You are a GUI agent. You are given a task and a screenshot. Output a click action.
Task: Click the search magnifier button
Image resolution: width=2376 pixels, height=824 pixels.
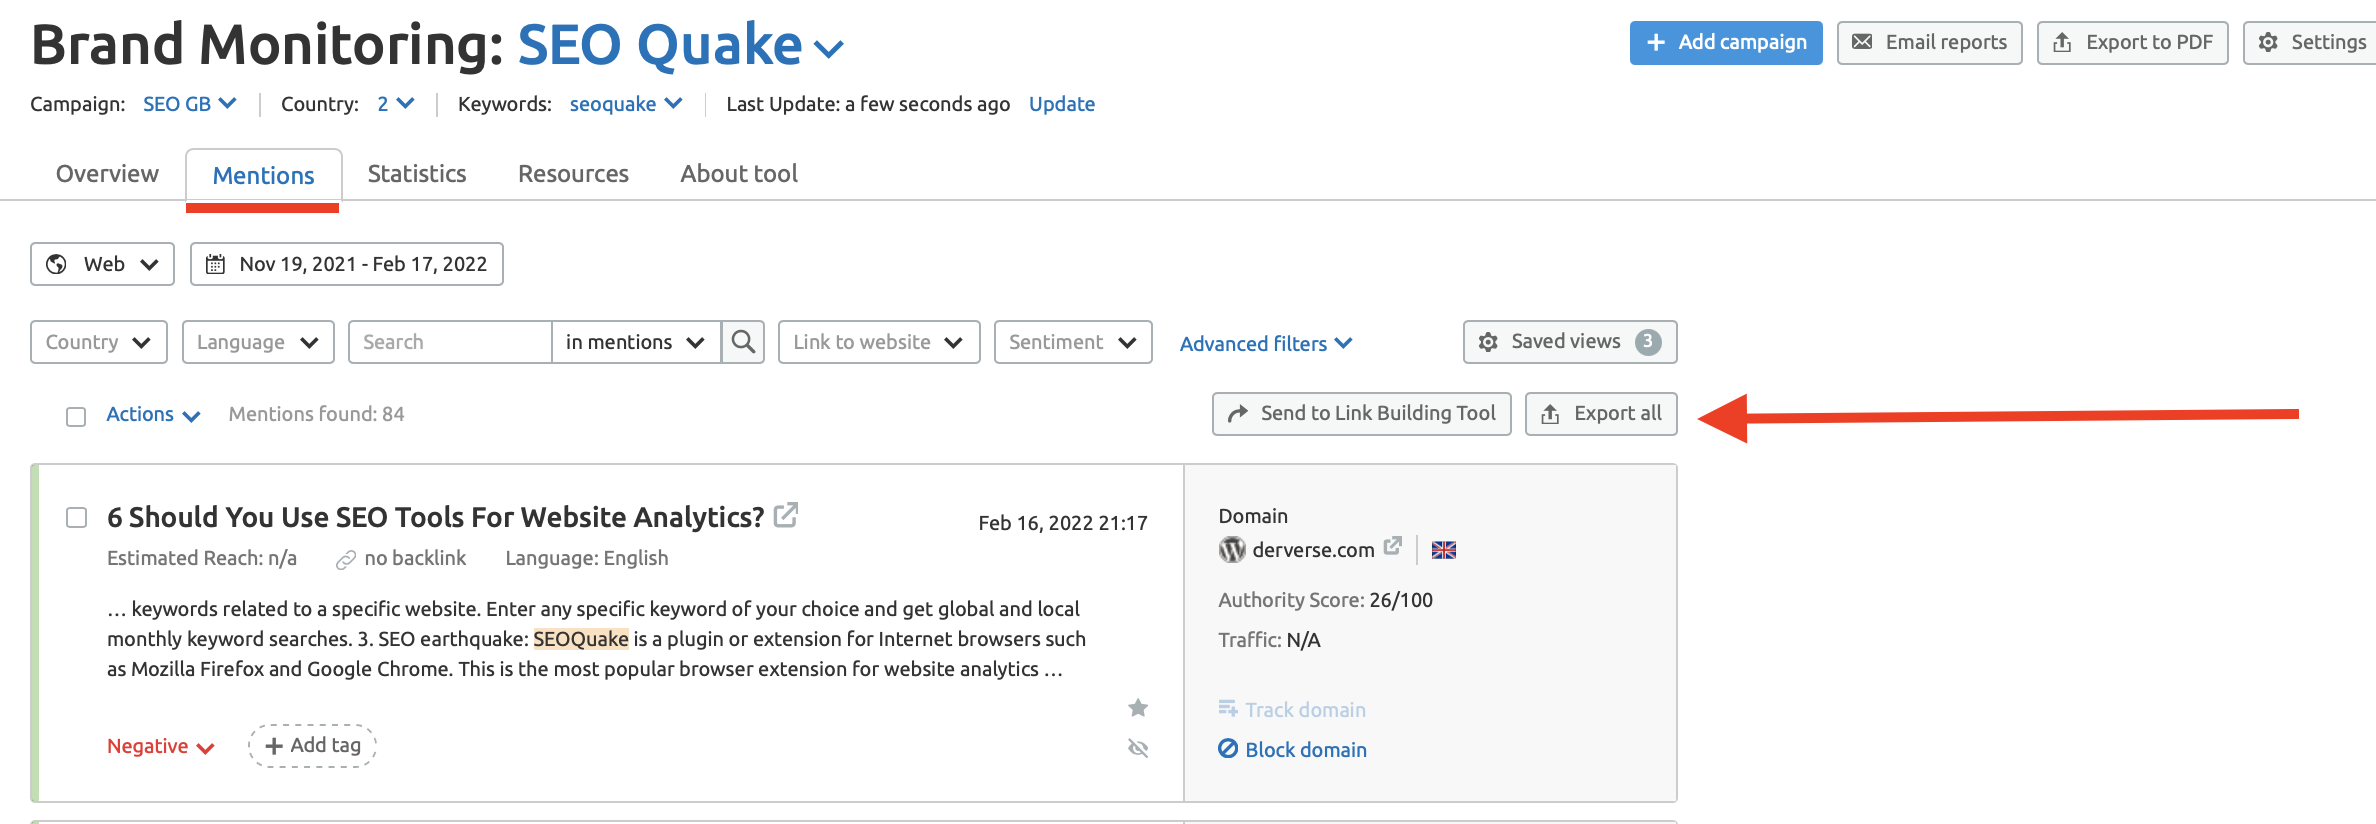(743, 342)
